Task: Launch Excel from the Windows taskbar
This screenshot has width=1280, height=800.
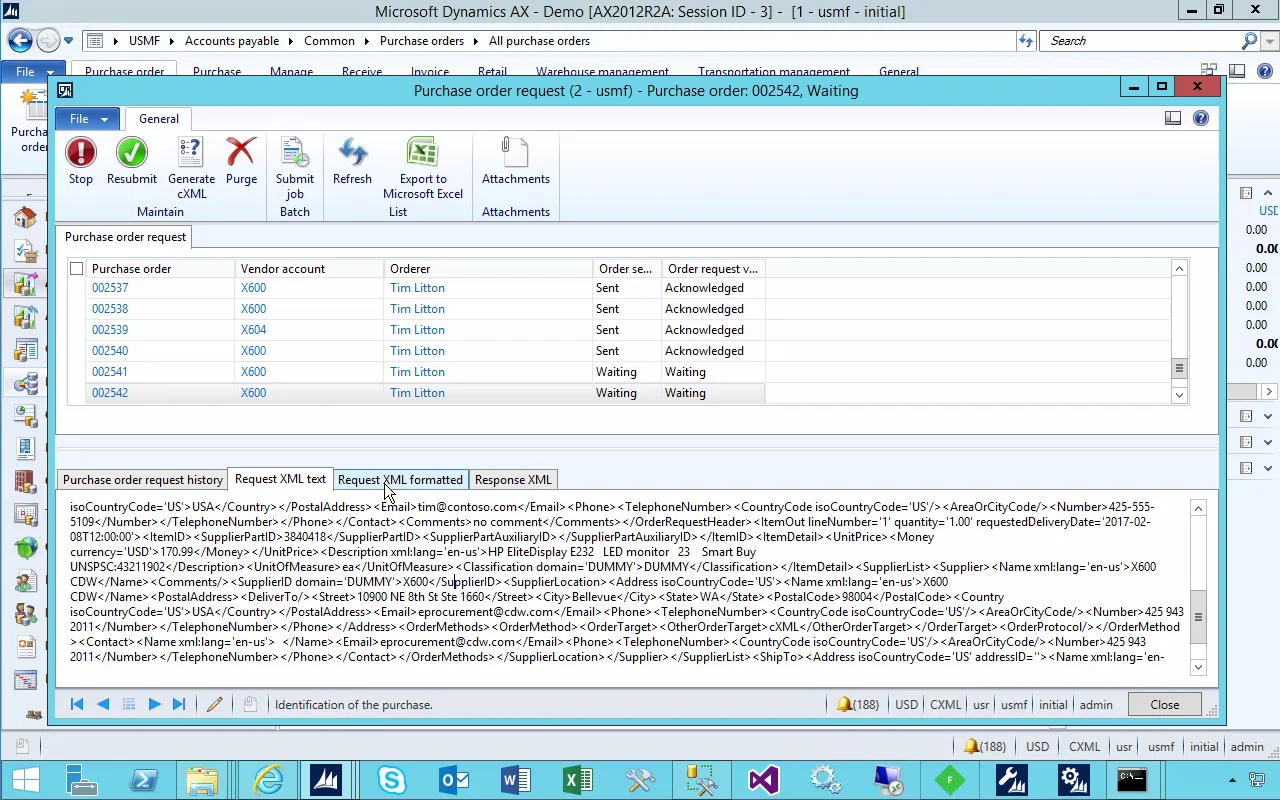Action: point(577,779)
